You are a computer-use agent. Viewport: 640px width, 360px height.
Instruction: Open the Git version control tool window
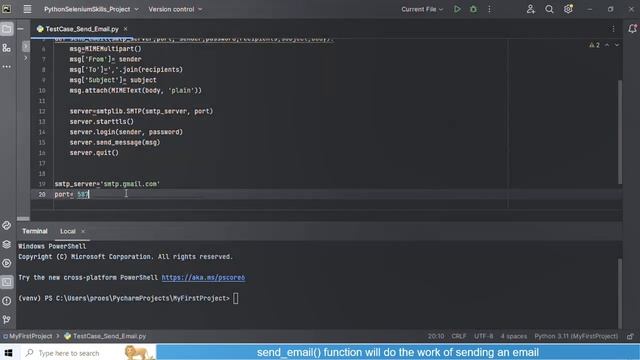click(x=7, y=320)
